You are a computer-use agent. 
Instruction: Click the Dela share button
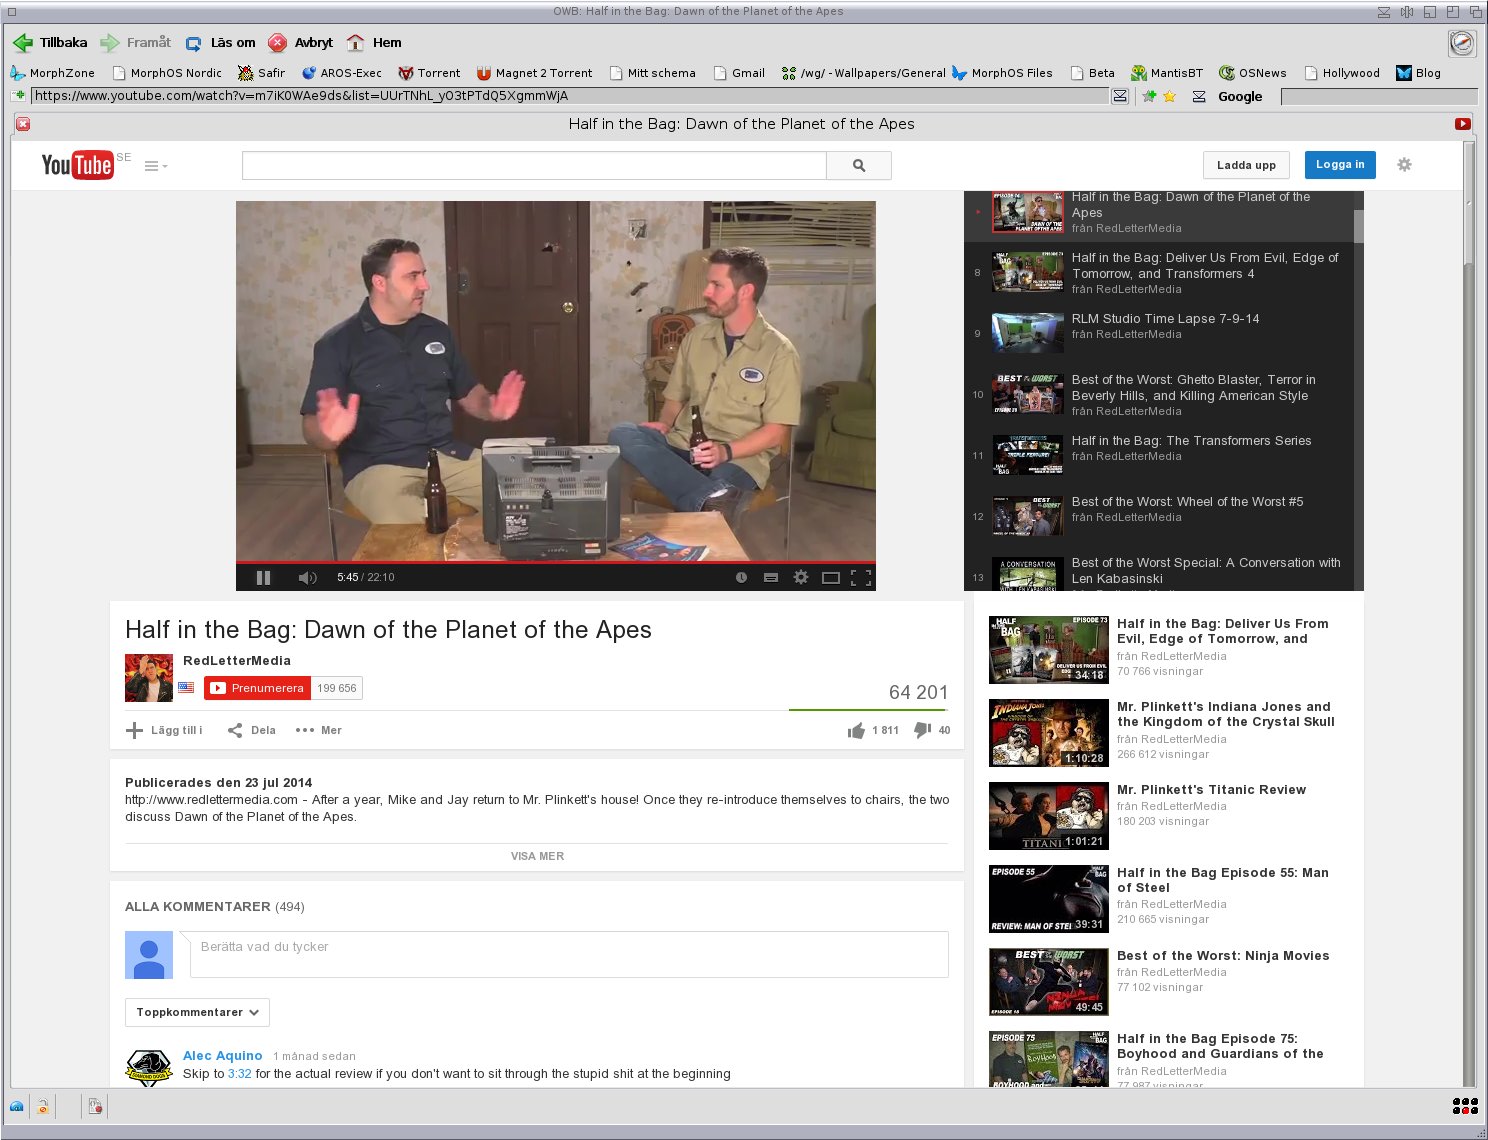click(252, 730)
